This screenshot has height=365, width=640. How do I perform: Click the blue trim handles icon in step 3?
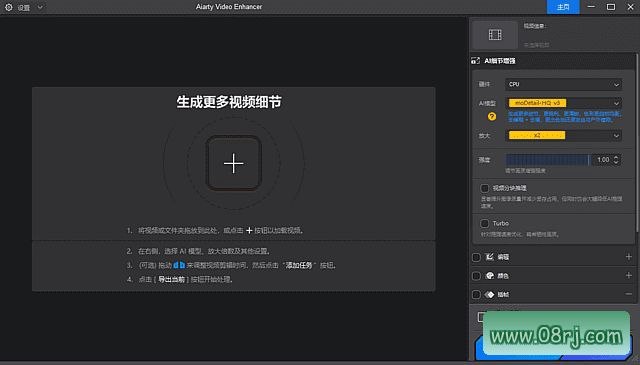tap(179, 265)
